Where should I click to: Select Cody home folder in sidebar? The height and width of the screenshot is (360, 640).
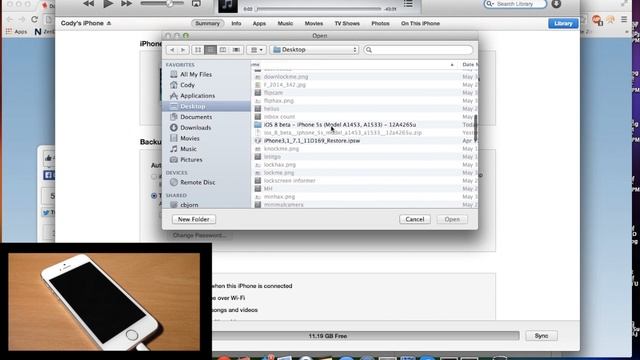pyautogui.click(x=187, y=85)
